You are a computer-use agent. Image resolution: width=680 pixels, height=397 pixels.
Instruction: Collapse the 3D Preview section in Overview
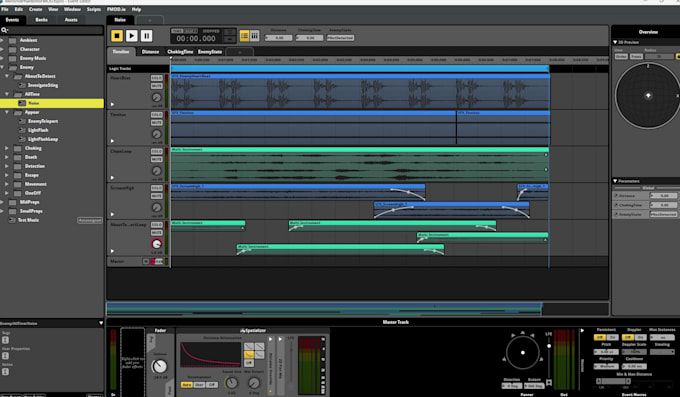pyautogui.click(x=615, y=42)
